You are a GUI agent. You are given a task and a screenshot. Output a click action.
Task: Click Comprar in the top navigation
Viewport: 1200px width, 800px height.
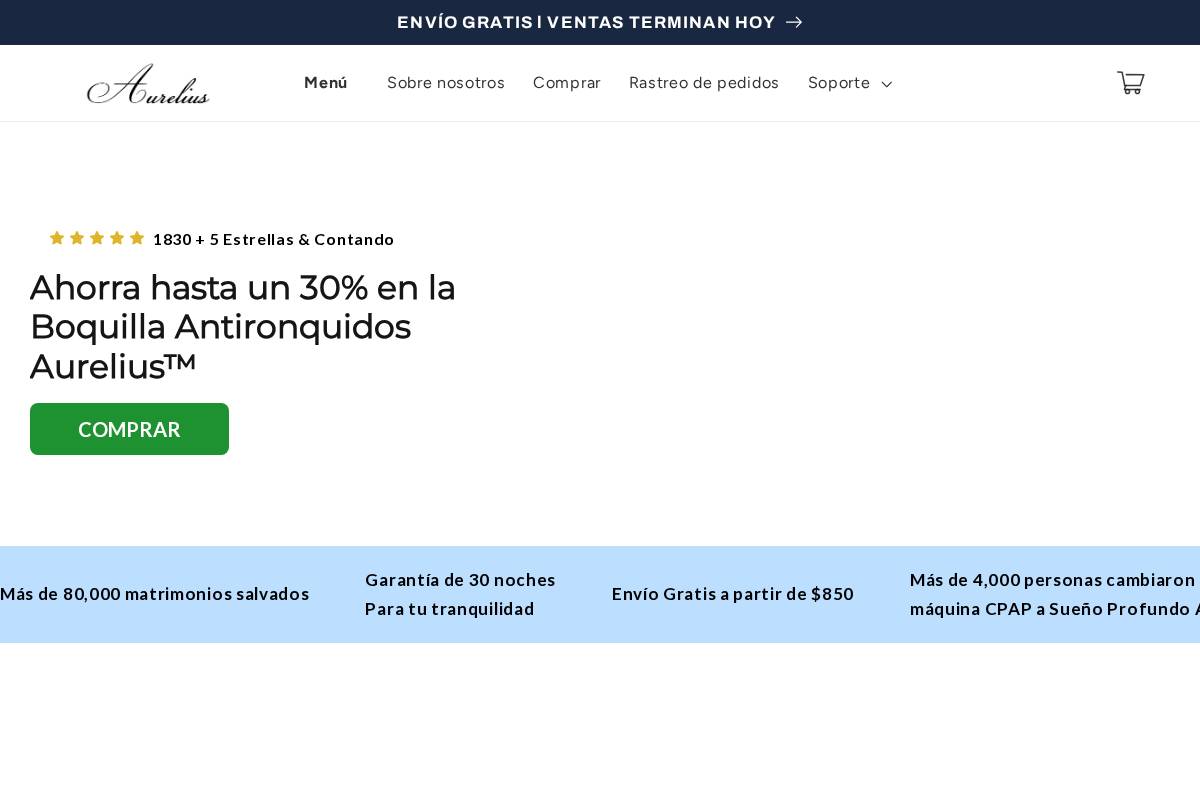(x=567, y=83)
